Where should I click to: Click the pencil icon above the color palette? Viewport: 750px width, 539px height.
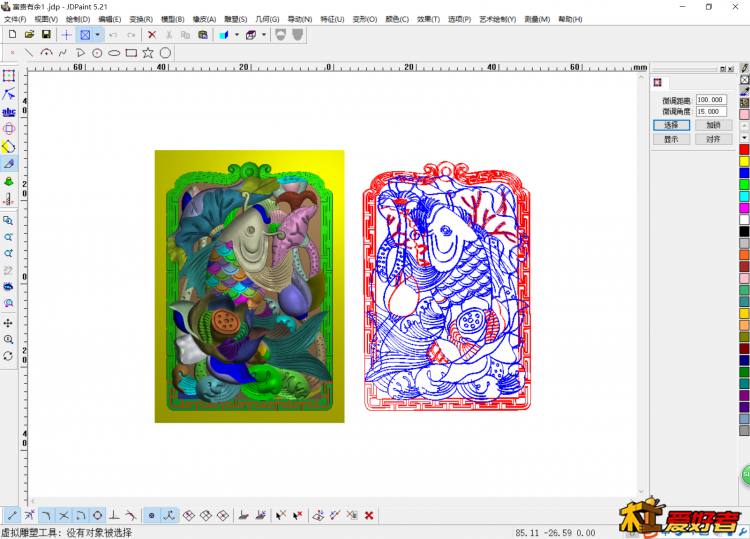[744, 68]
